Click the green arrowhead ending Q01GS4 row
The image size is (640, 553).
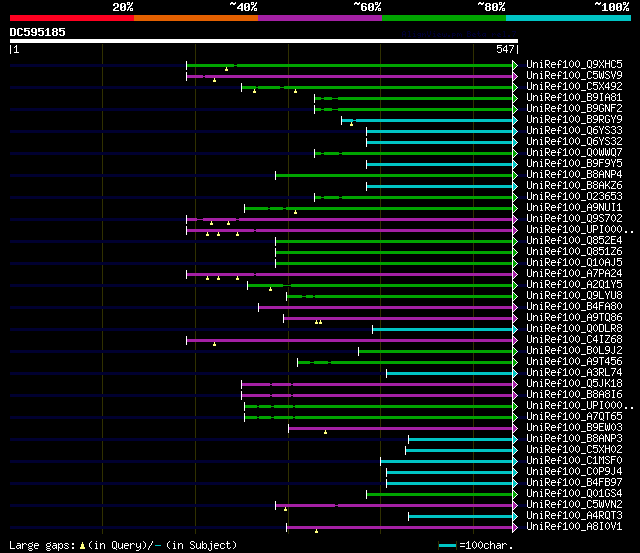point(515,495)
